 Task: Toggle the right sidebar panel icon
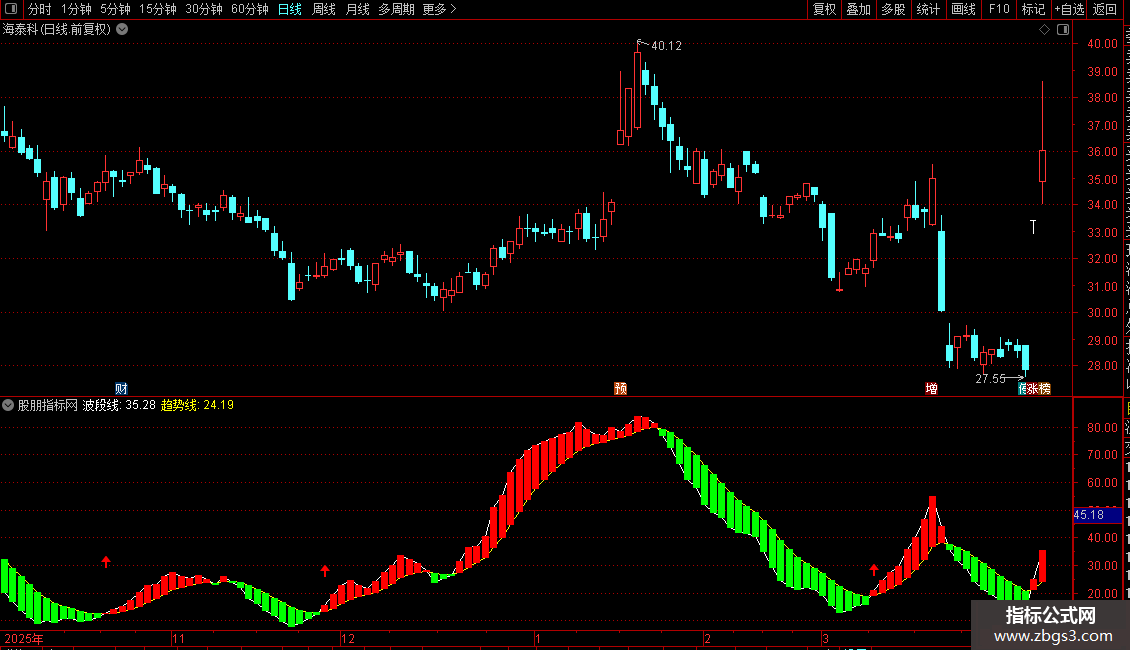click(x=1063, y=29)
